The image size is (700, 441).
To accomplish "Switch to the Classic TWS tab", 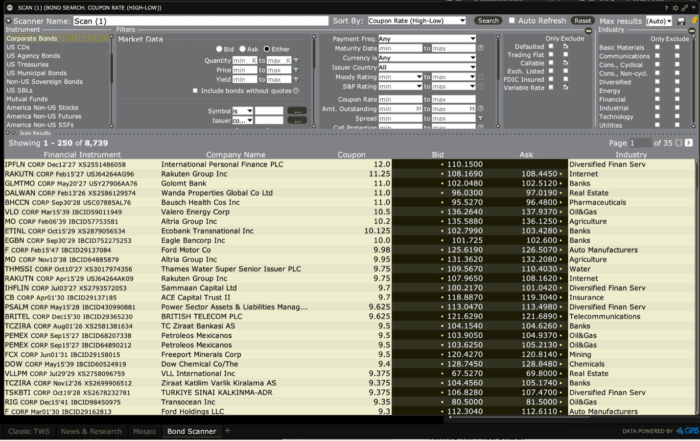I will coord(29,431).
